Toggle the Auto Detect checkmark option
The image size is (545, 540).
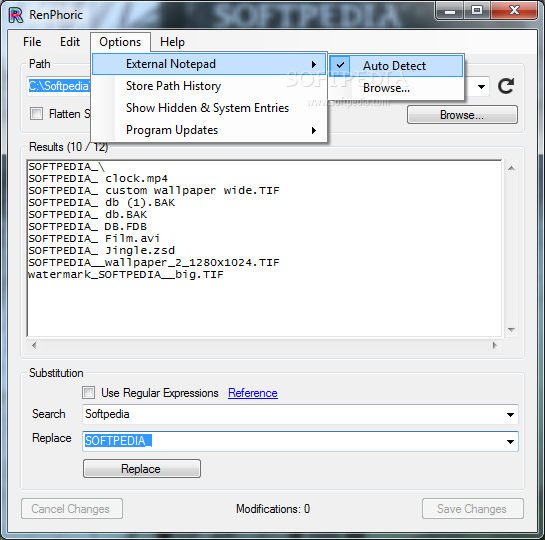point(396,66)
